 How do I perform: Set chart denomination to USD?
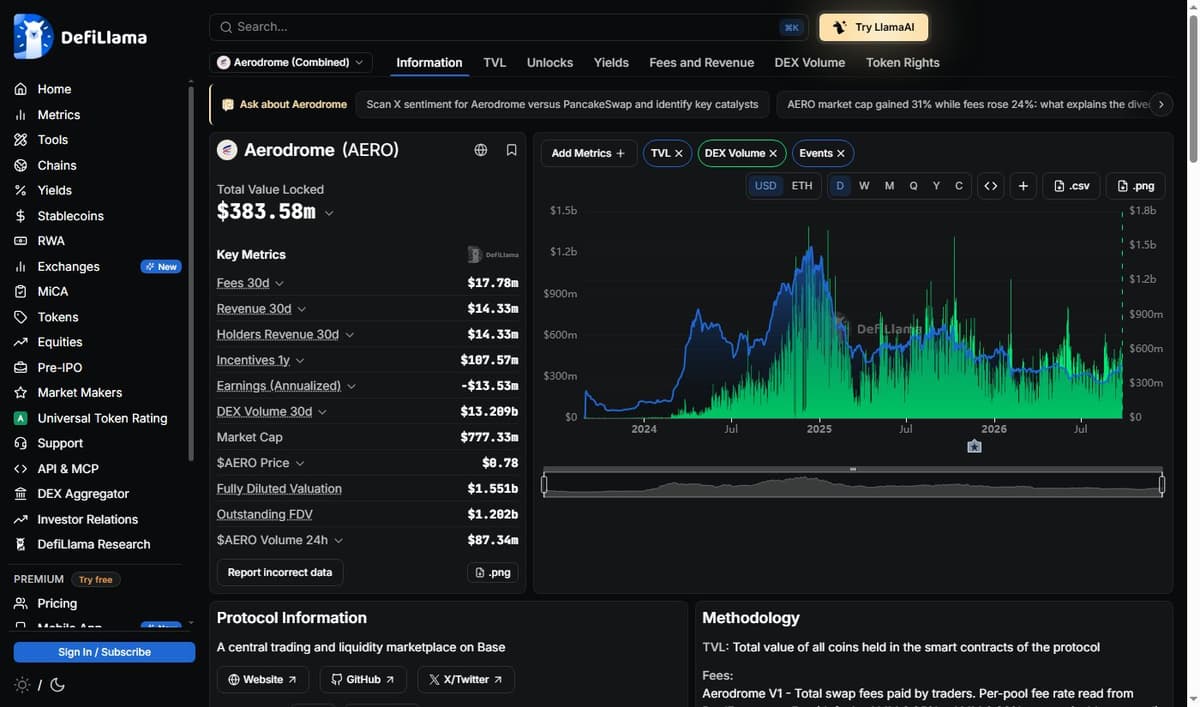tap(765, 186)
